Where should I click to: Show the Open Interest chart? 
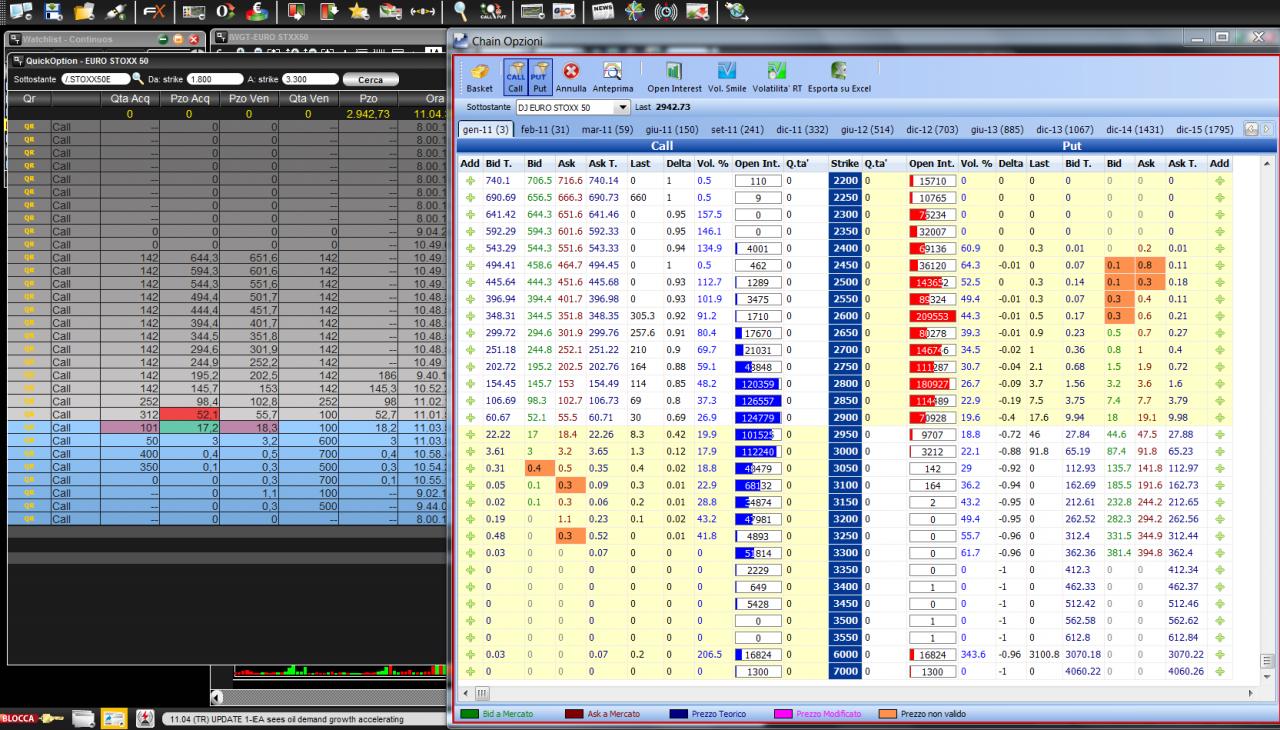click(x=674, y=77)
